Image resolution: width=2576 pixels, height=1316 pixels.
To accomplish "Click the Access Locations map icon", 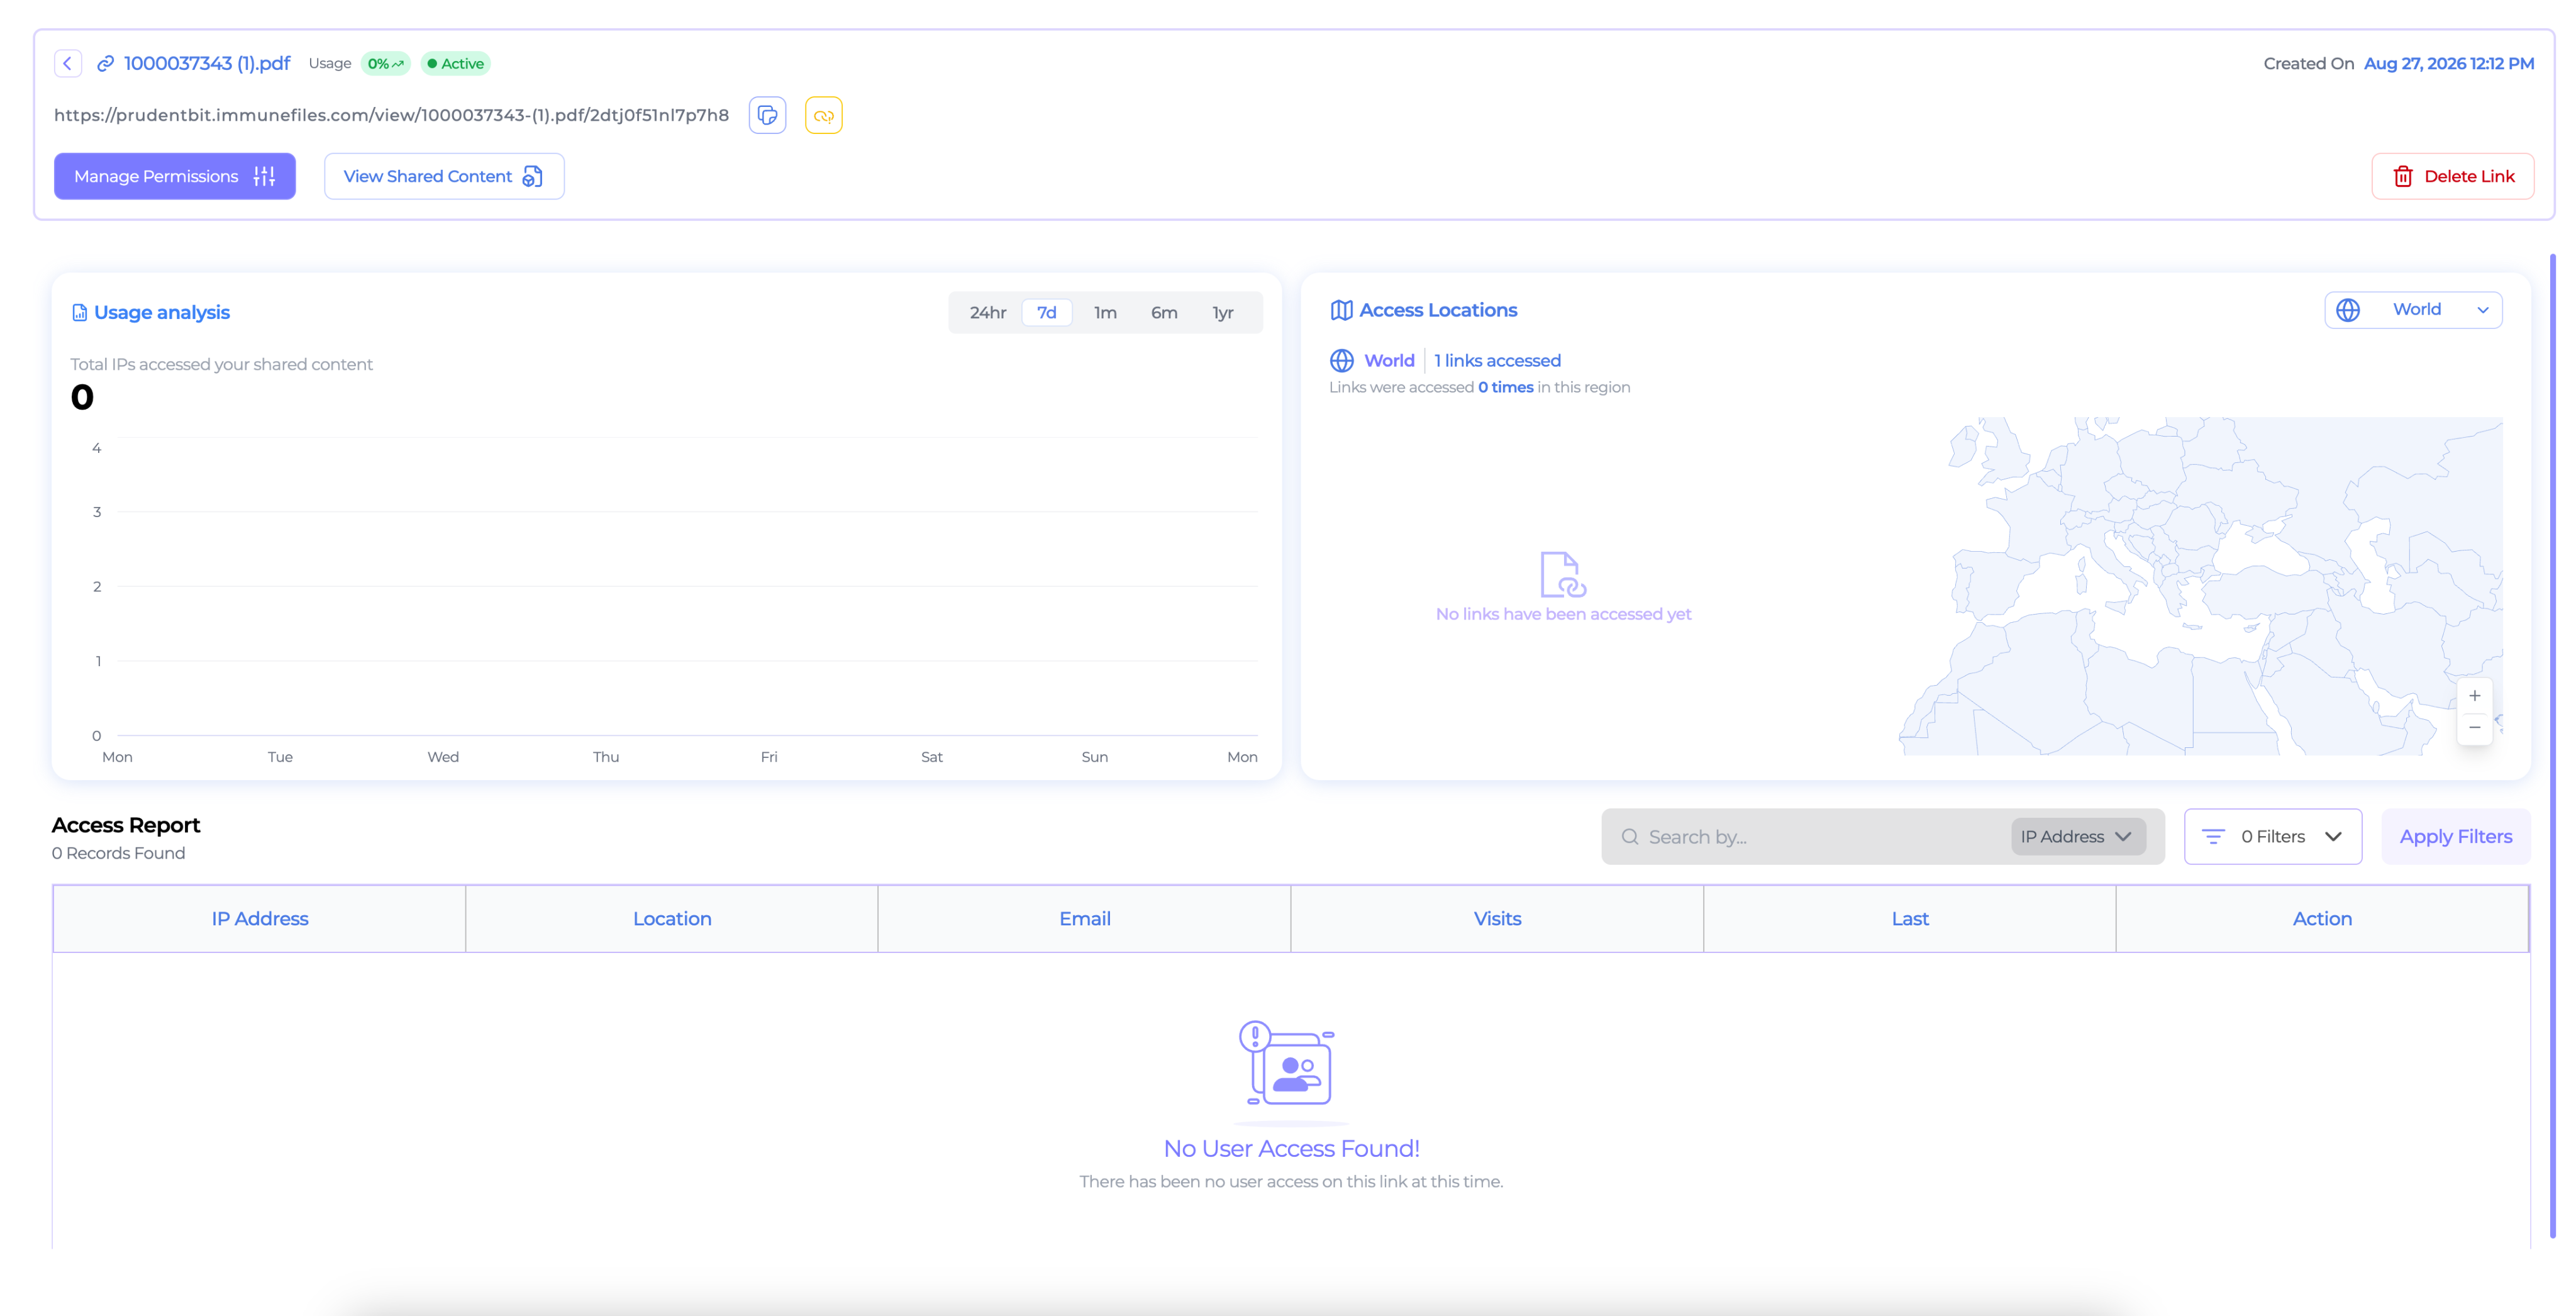I will [1341, 310].
